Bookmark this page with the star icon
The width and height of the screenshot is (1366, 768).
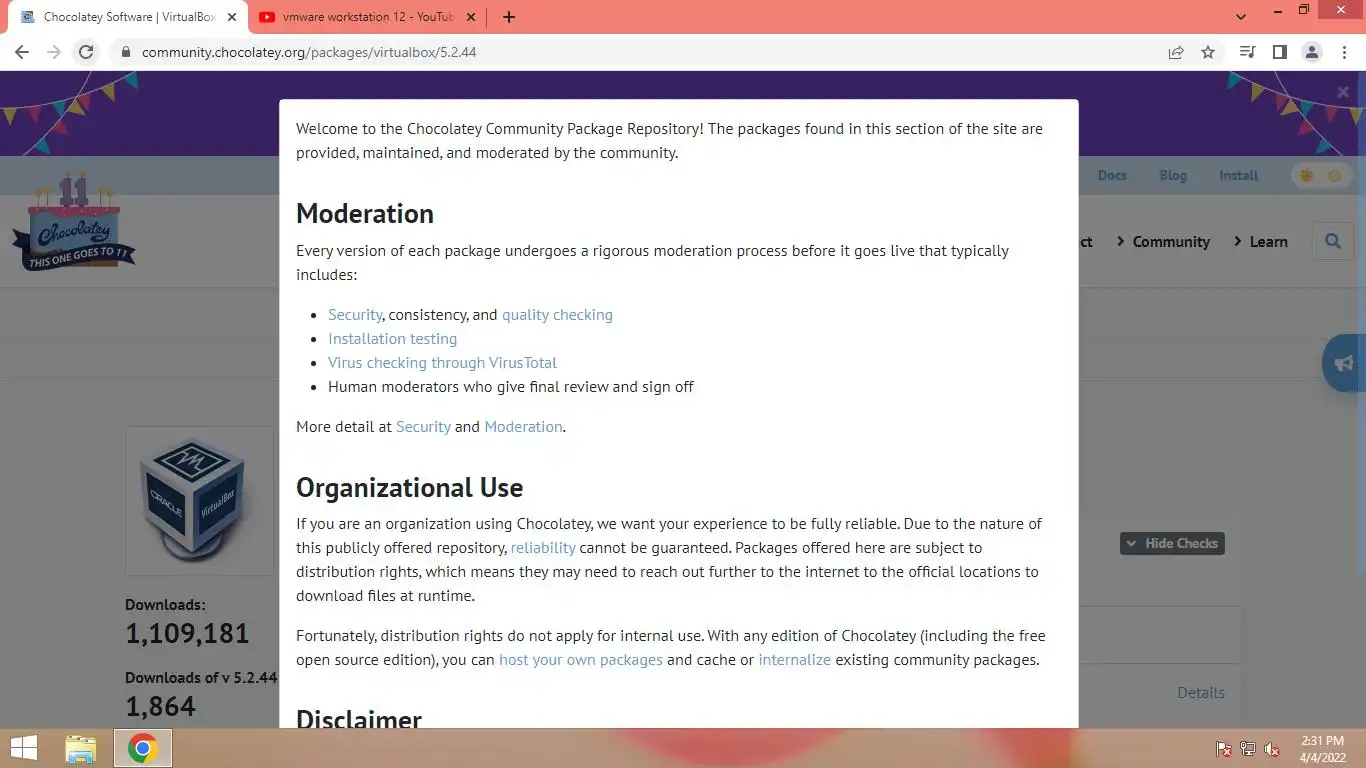[1208, 52]
